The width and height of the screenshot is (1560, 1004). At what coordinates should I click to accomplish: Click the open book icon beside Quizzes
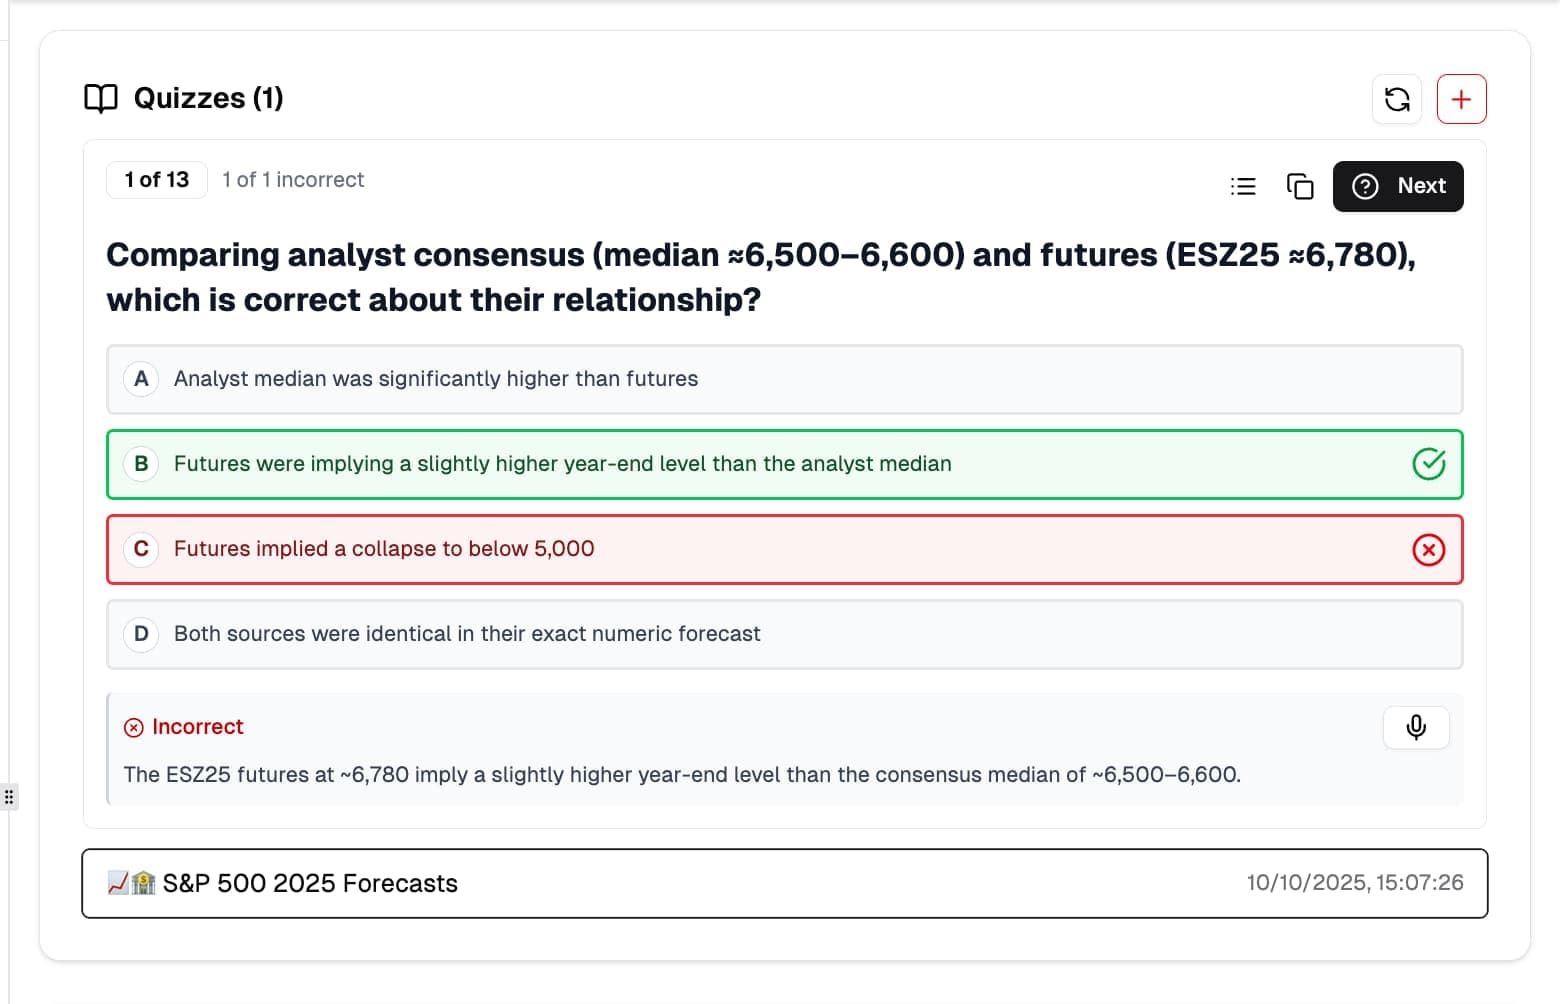[103, 97]
